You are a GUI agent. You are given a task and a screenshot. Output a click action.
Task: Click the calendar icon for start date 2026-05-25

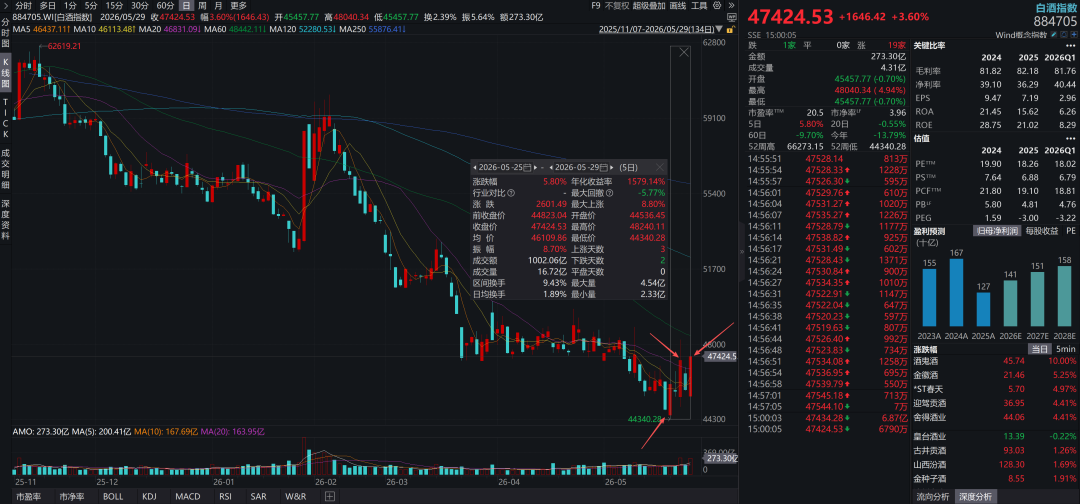pos(527,167)
